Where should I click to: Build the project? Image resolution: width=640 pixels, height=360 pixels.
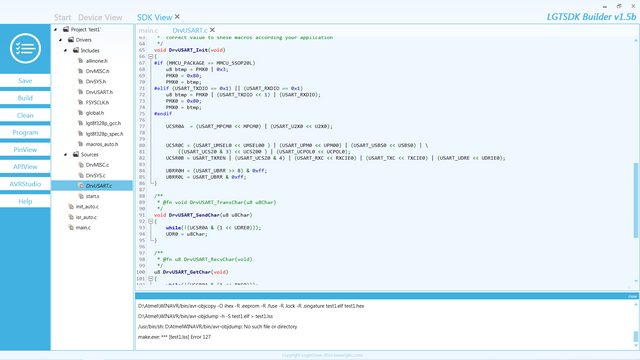point(25,98)
